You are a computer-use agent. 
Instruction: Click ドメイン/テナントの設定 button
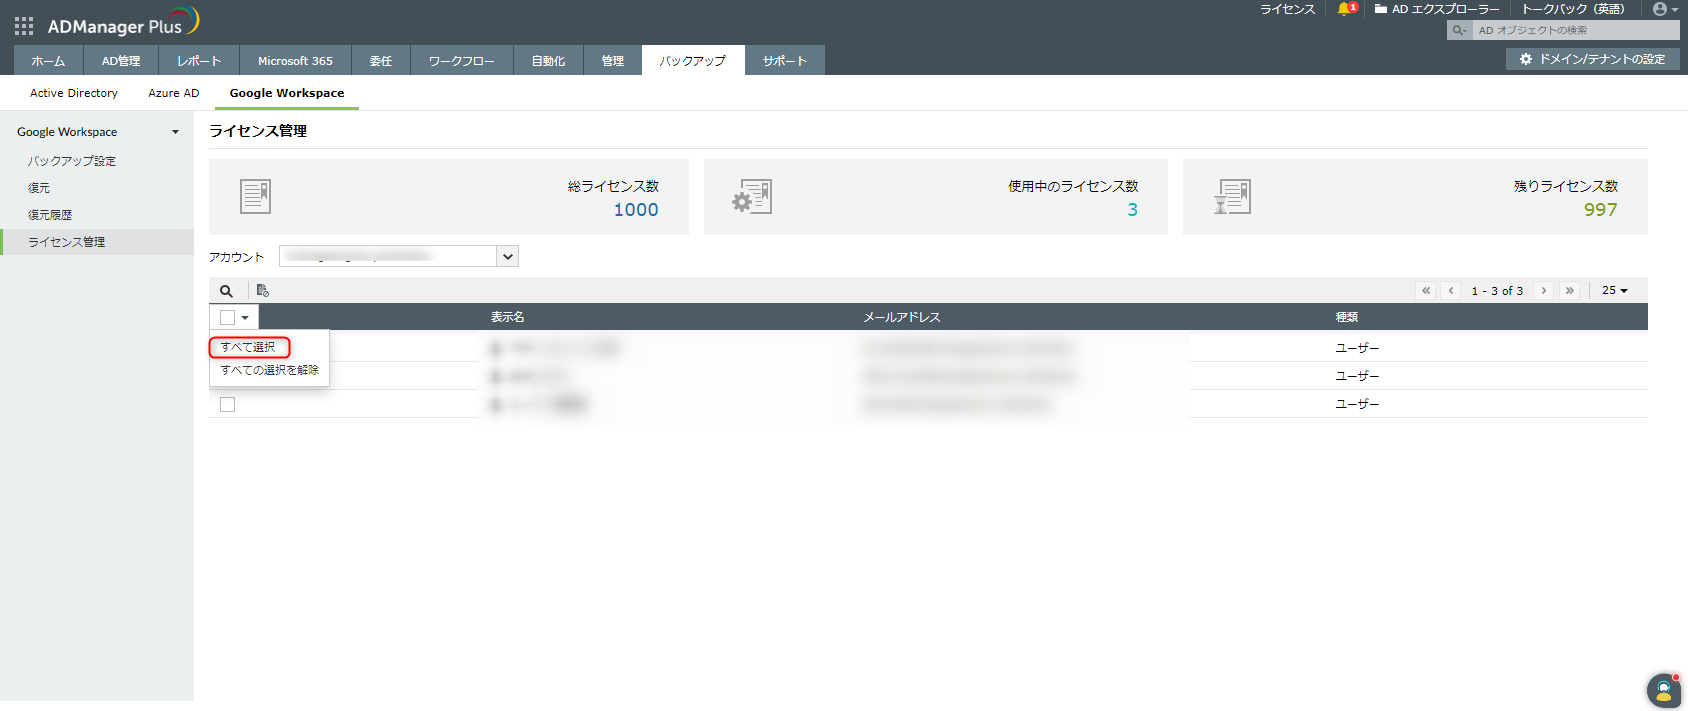pyautogui.click(x=1593, y=59)
